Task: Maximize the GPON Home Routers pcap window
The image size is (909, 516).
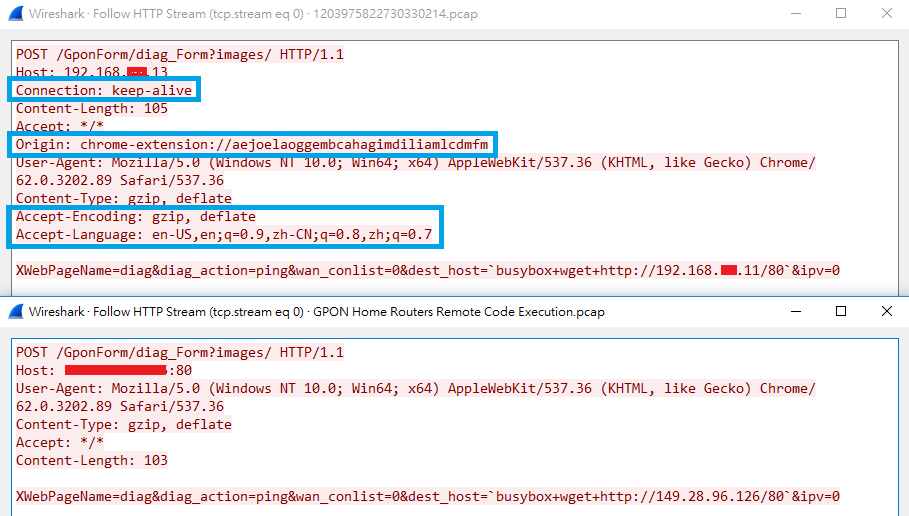Action: click(x=841, y=311)
